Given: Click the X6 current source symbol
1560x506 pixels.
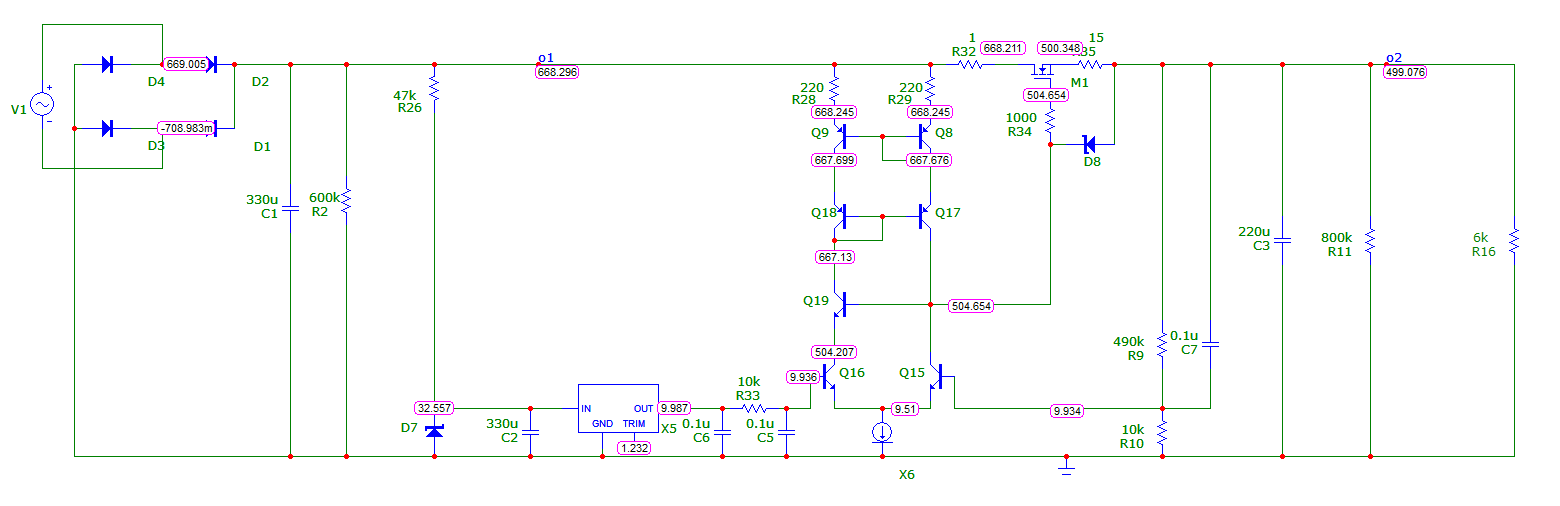Looking at the screenshot, I should click(x=882, y=432).
